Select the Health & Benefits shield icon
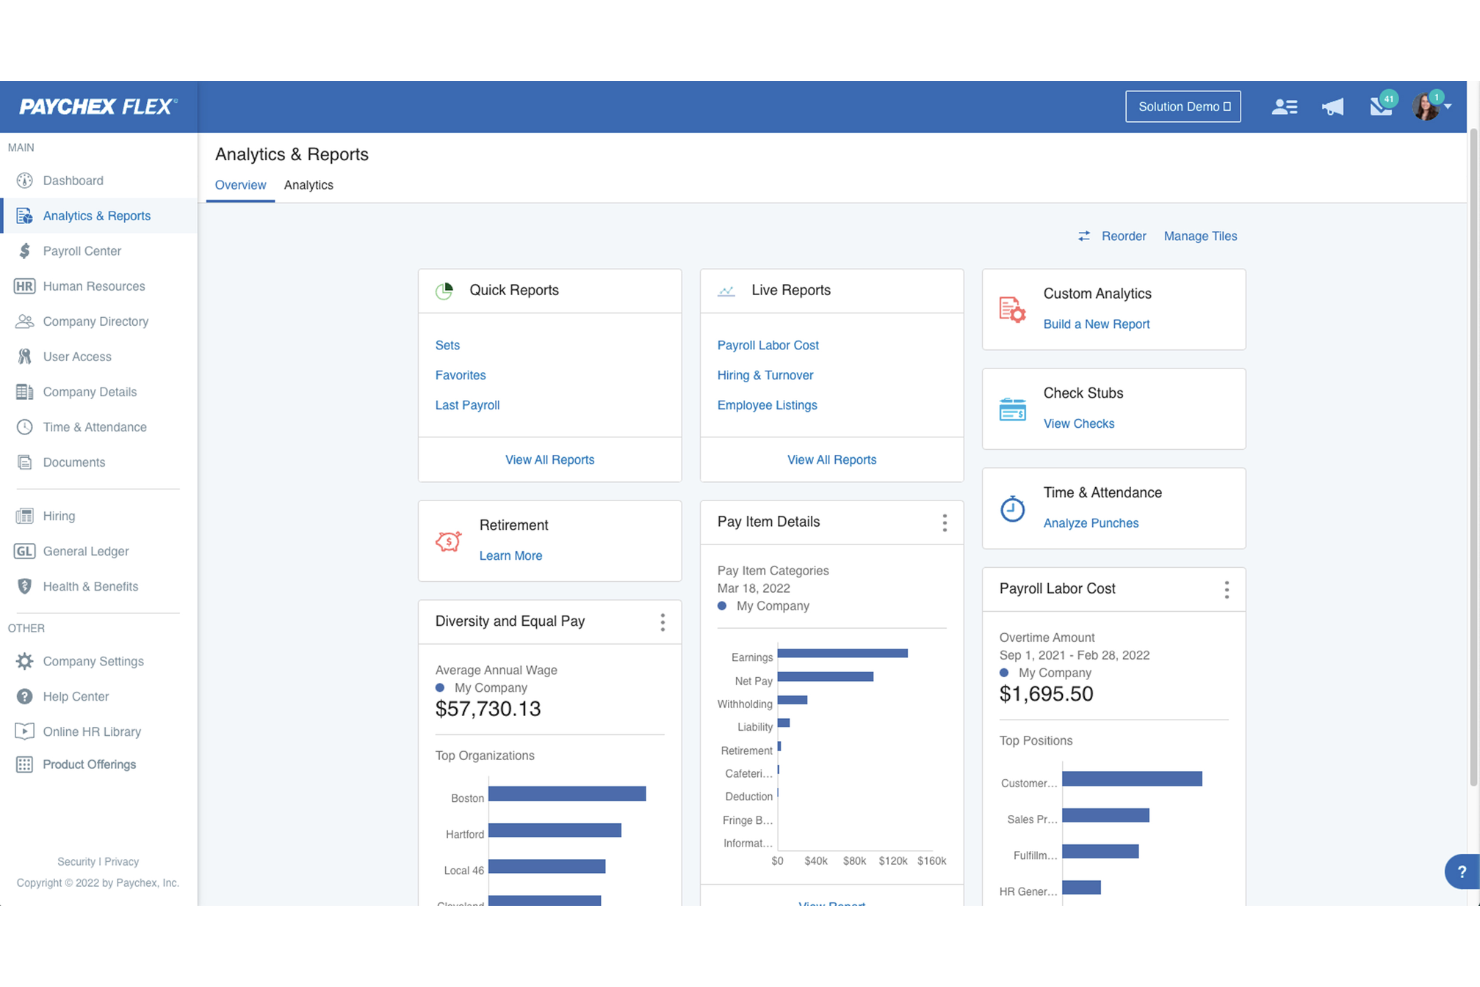Screen dimensions: 1480x987 pos(24,586)
